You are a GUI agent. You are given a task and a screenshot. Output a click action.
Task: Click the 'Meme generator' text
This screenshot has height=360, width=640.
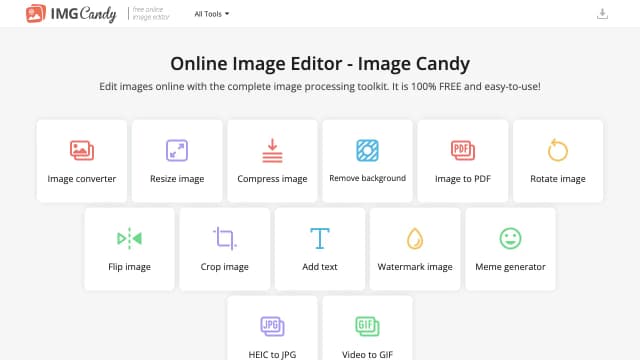pyautogui.click(x=510, y=267)
